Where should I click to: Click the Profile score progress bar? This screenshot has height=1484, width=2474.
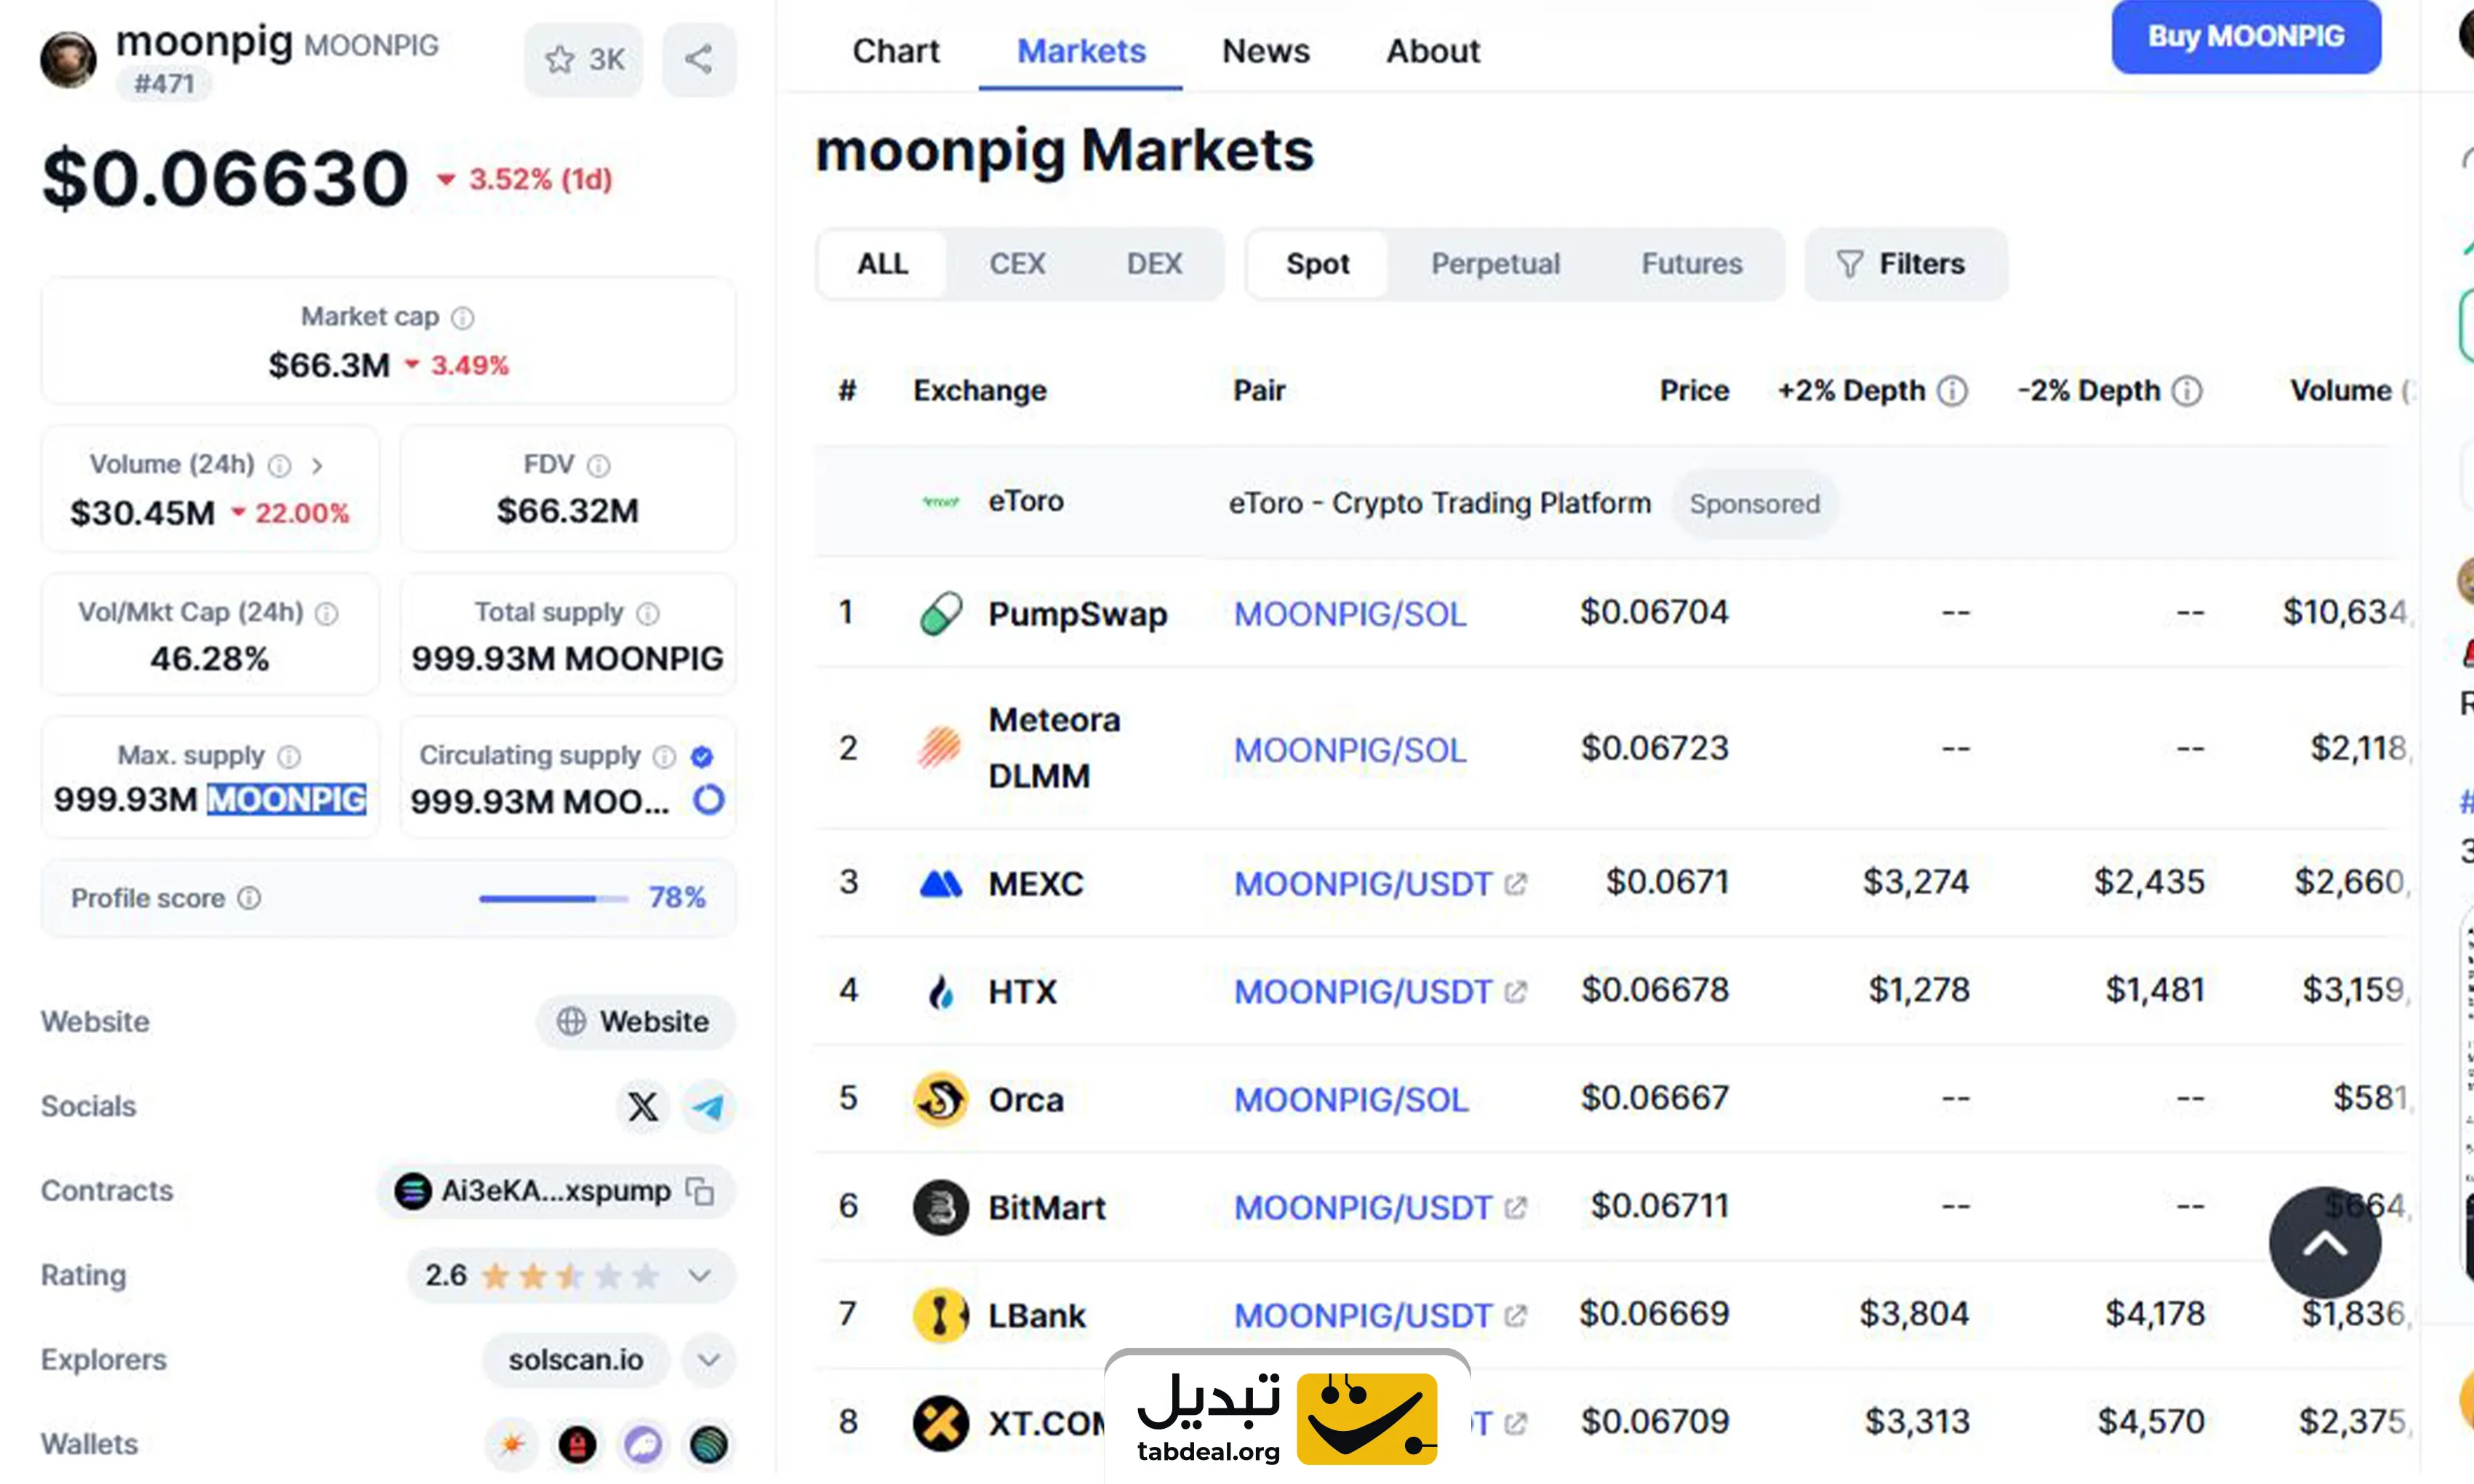553,899
